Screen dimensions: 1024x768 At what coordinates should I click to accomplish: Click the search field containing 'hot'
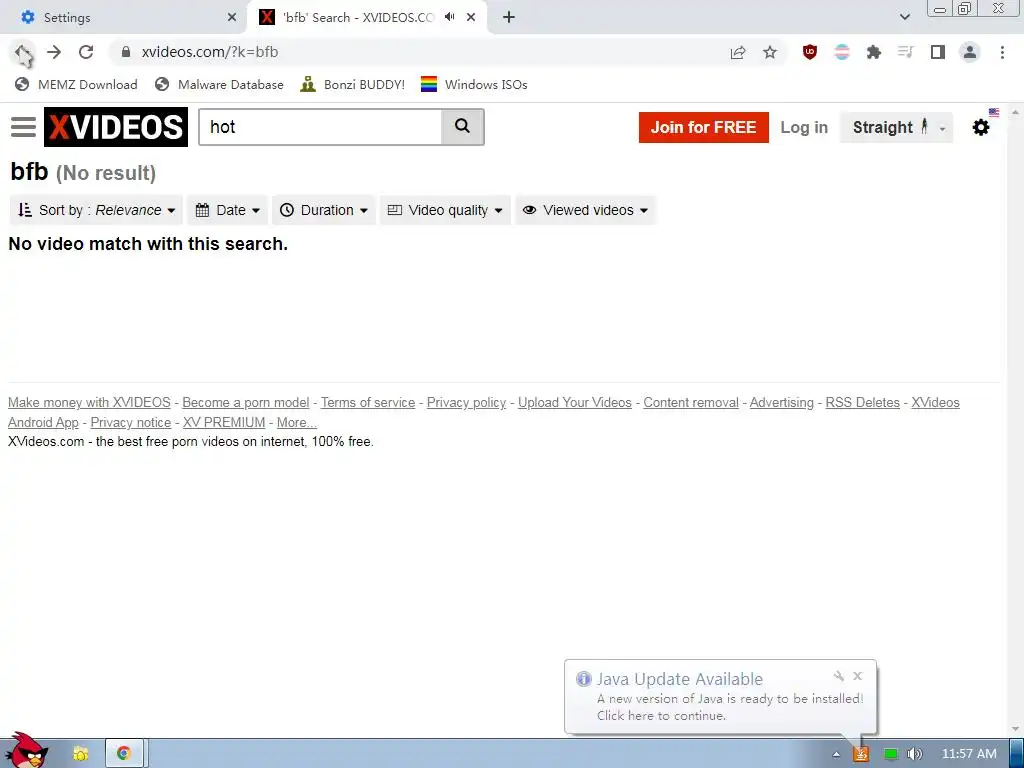(321, 127)
